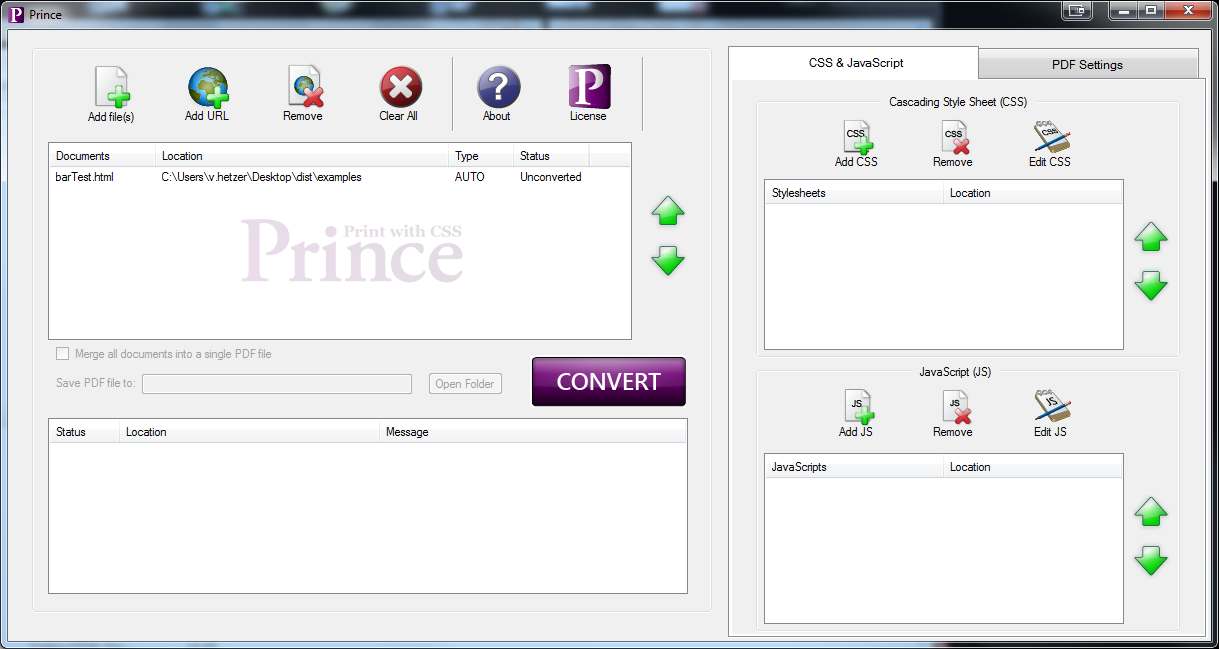Move stylesheet down with green arrow

pos(1151,287)
